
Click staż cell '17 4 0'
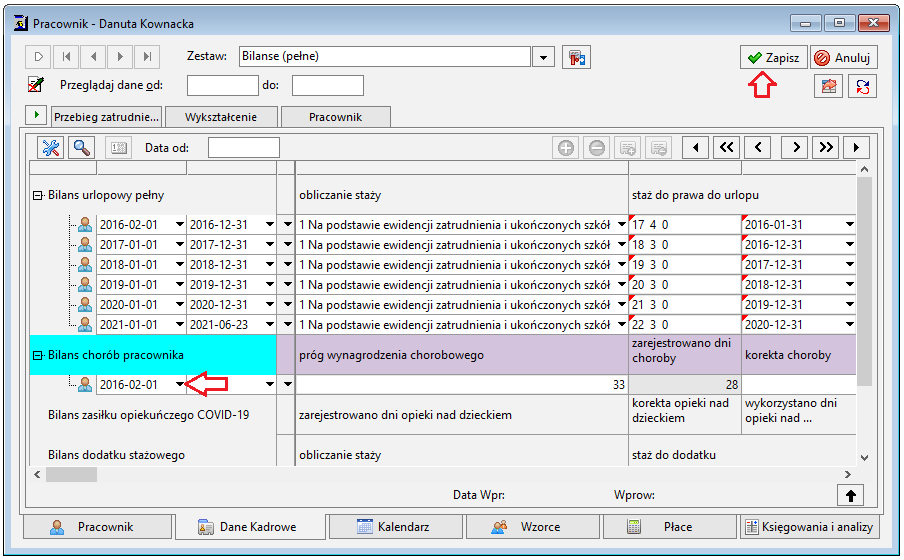pos(685,224)
